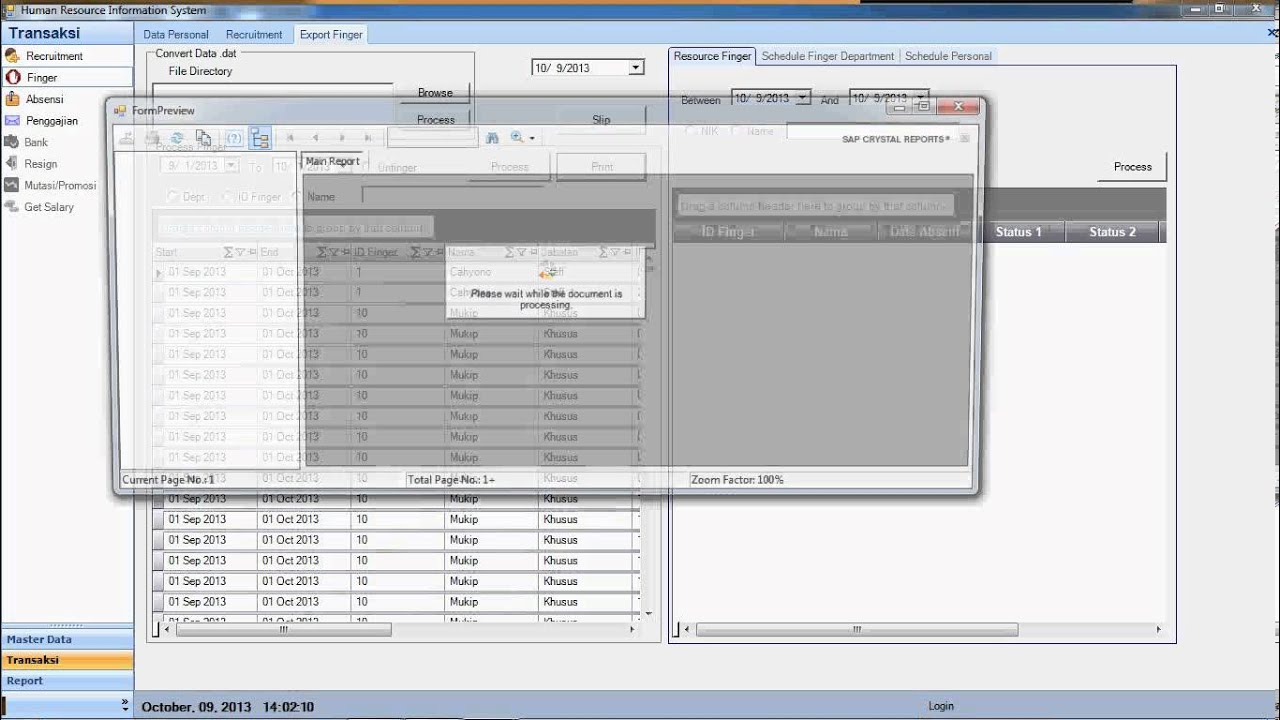Image resolution: width=1280 pixels, height=720 pixels.
Task: Click Login in status bar
Action: (941, 706)
